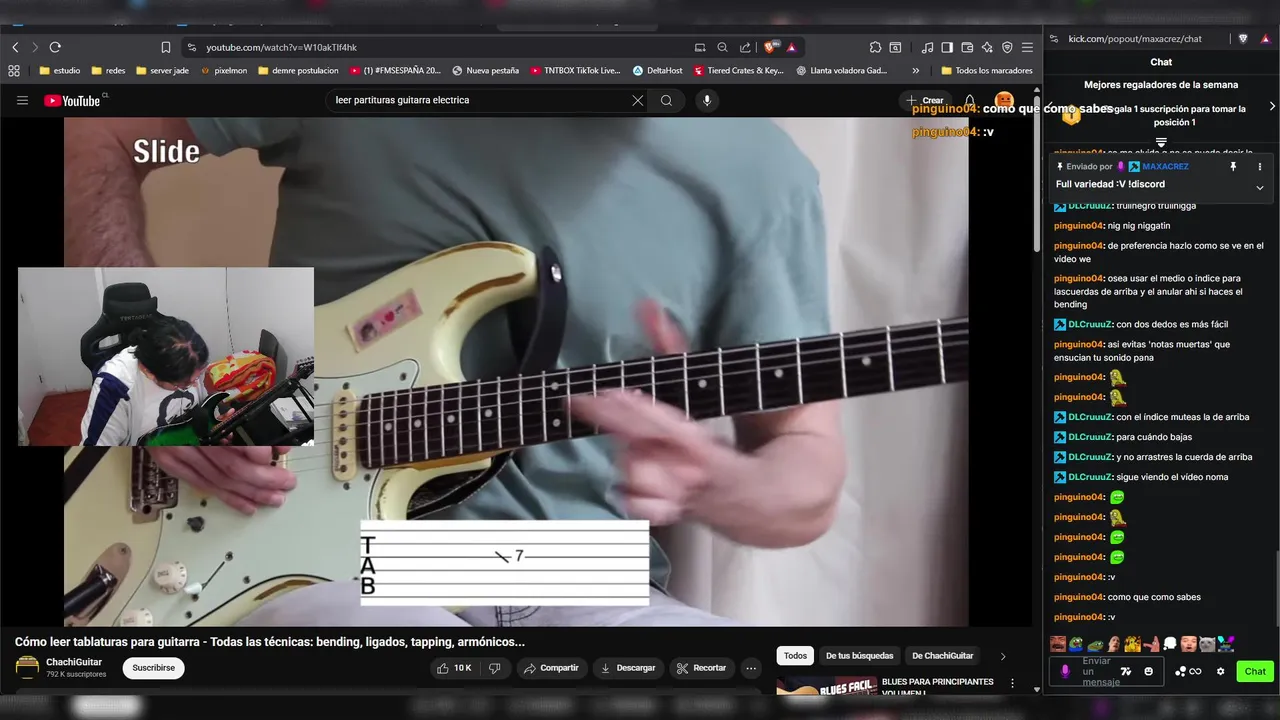Open pinned message three-dot options
1280x720 pixels.
click(x=1259, y=167)
